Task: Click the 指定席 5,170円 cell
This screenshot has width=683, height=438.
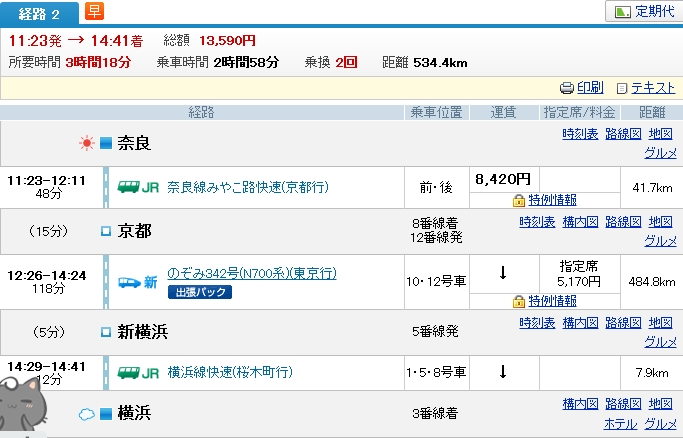Action: [x=579, y=274]
